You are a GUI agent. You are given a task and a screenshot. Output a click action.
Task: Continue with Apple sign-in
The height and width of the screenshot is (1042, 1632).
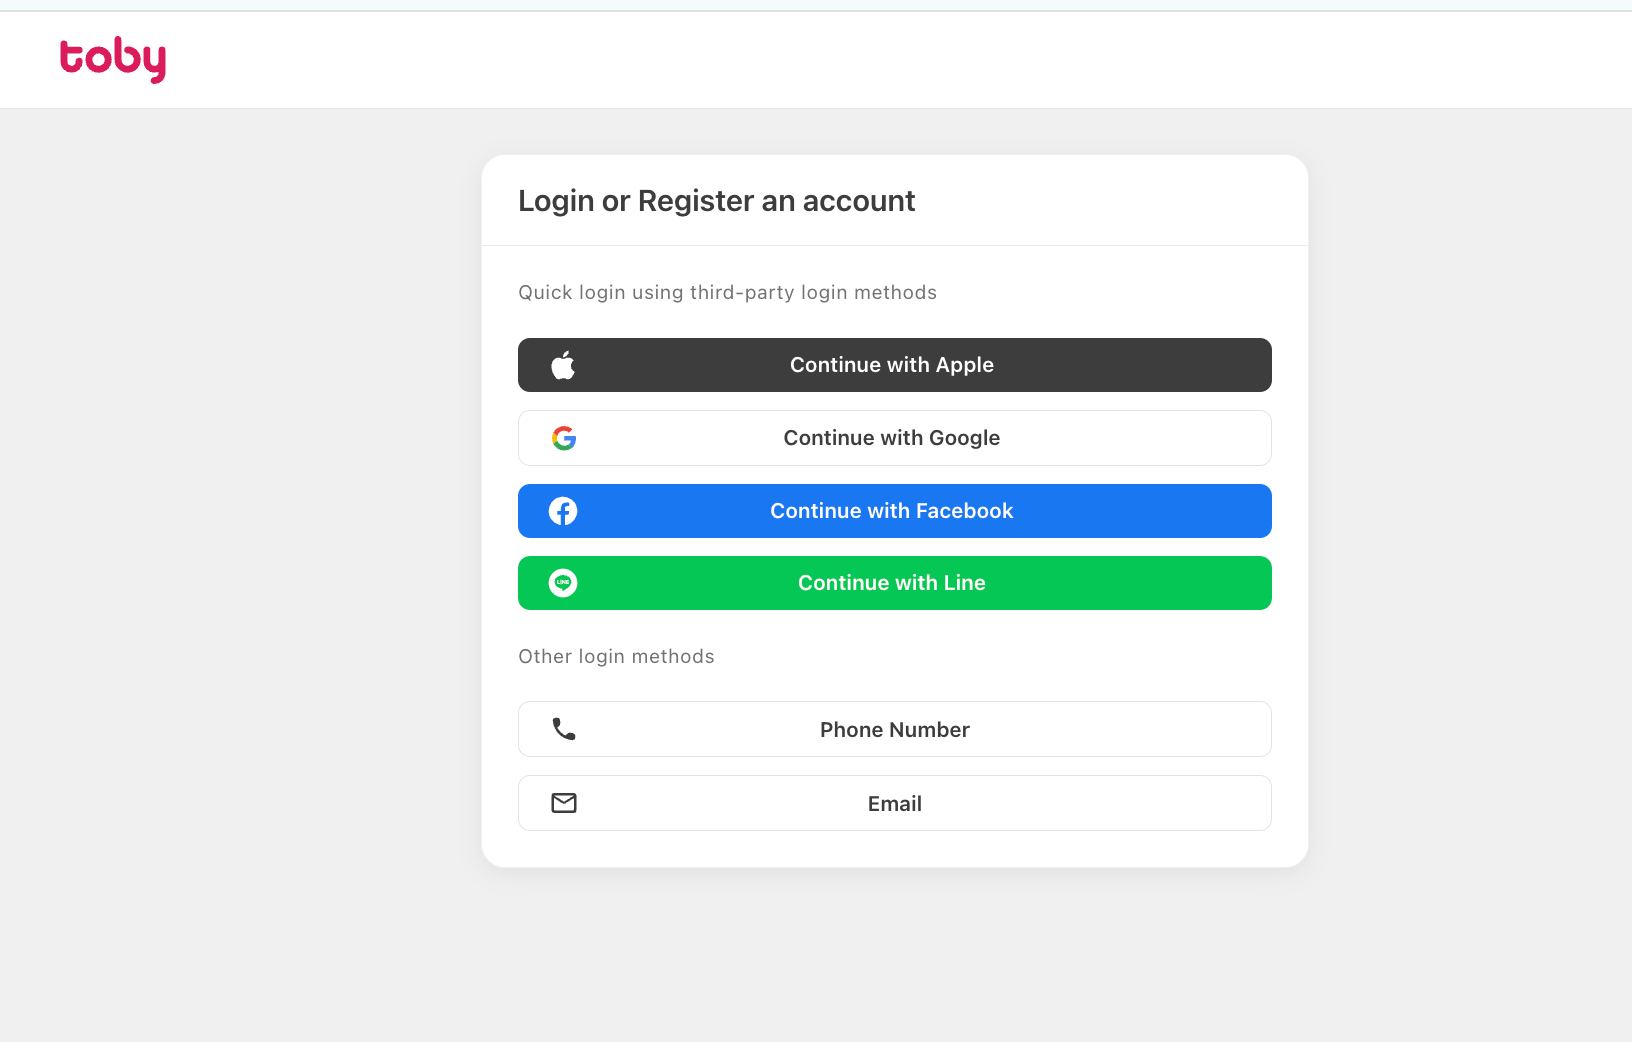pyautogui.click(x=895, y=365)
